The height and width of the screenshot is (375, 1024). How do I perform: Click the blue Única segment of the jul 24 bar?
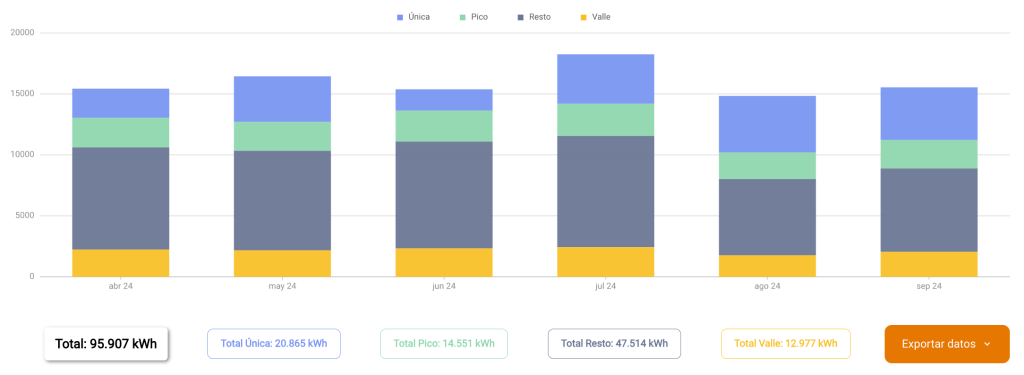pos(605,79)
